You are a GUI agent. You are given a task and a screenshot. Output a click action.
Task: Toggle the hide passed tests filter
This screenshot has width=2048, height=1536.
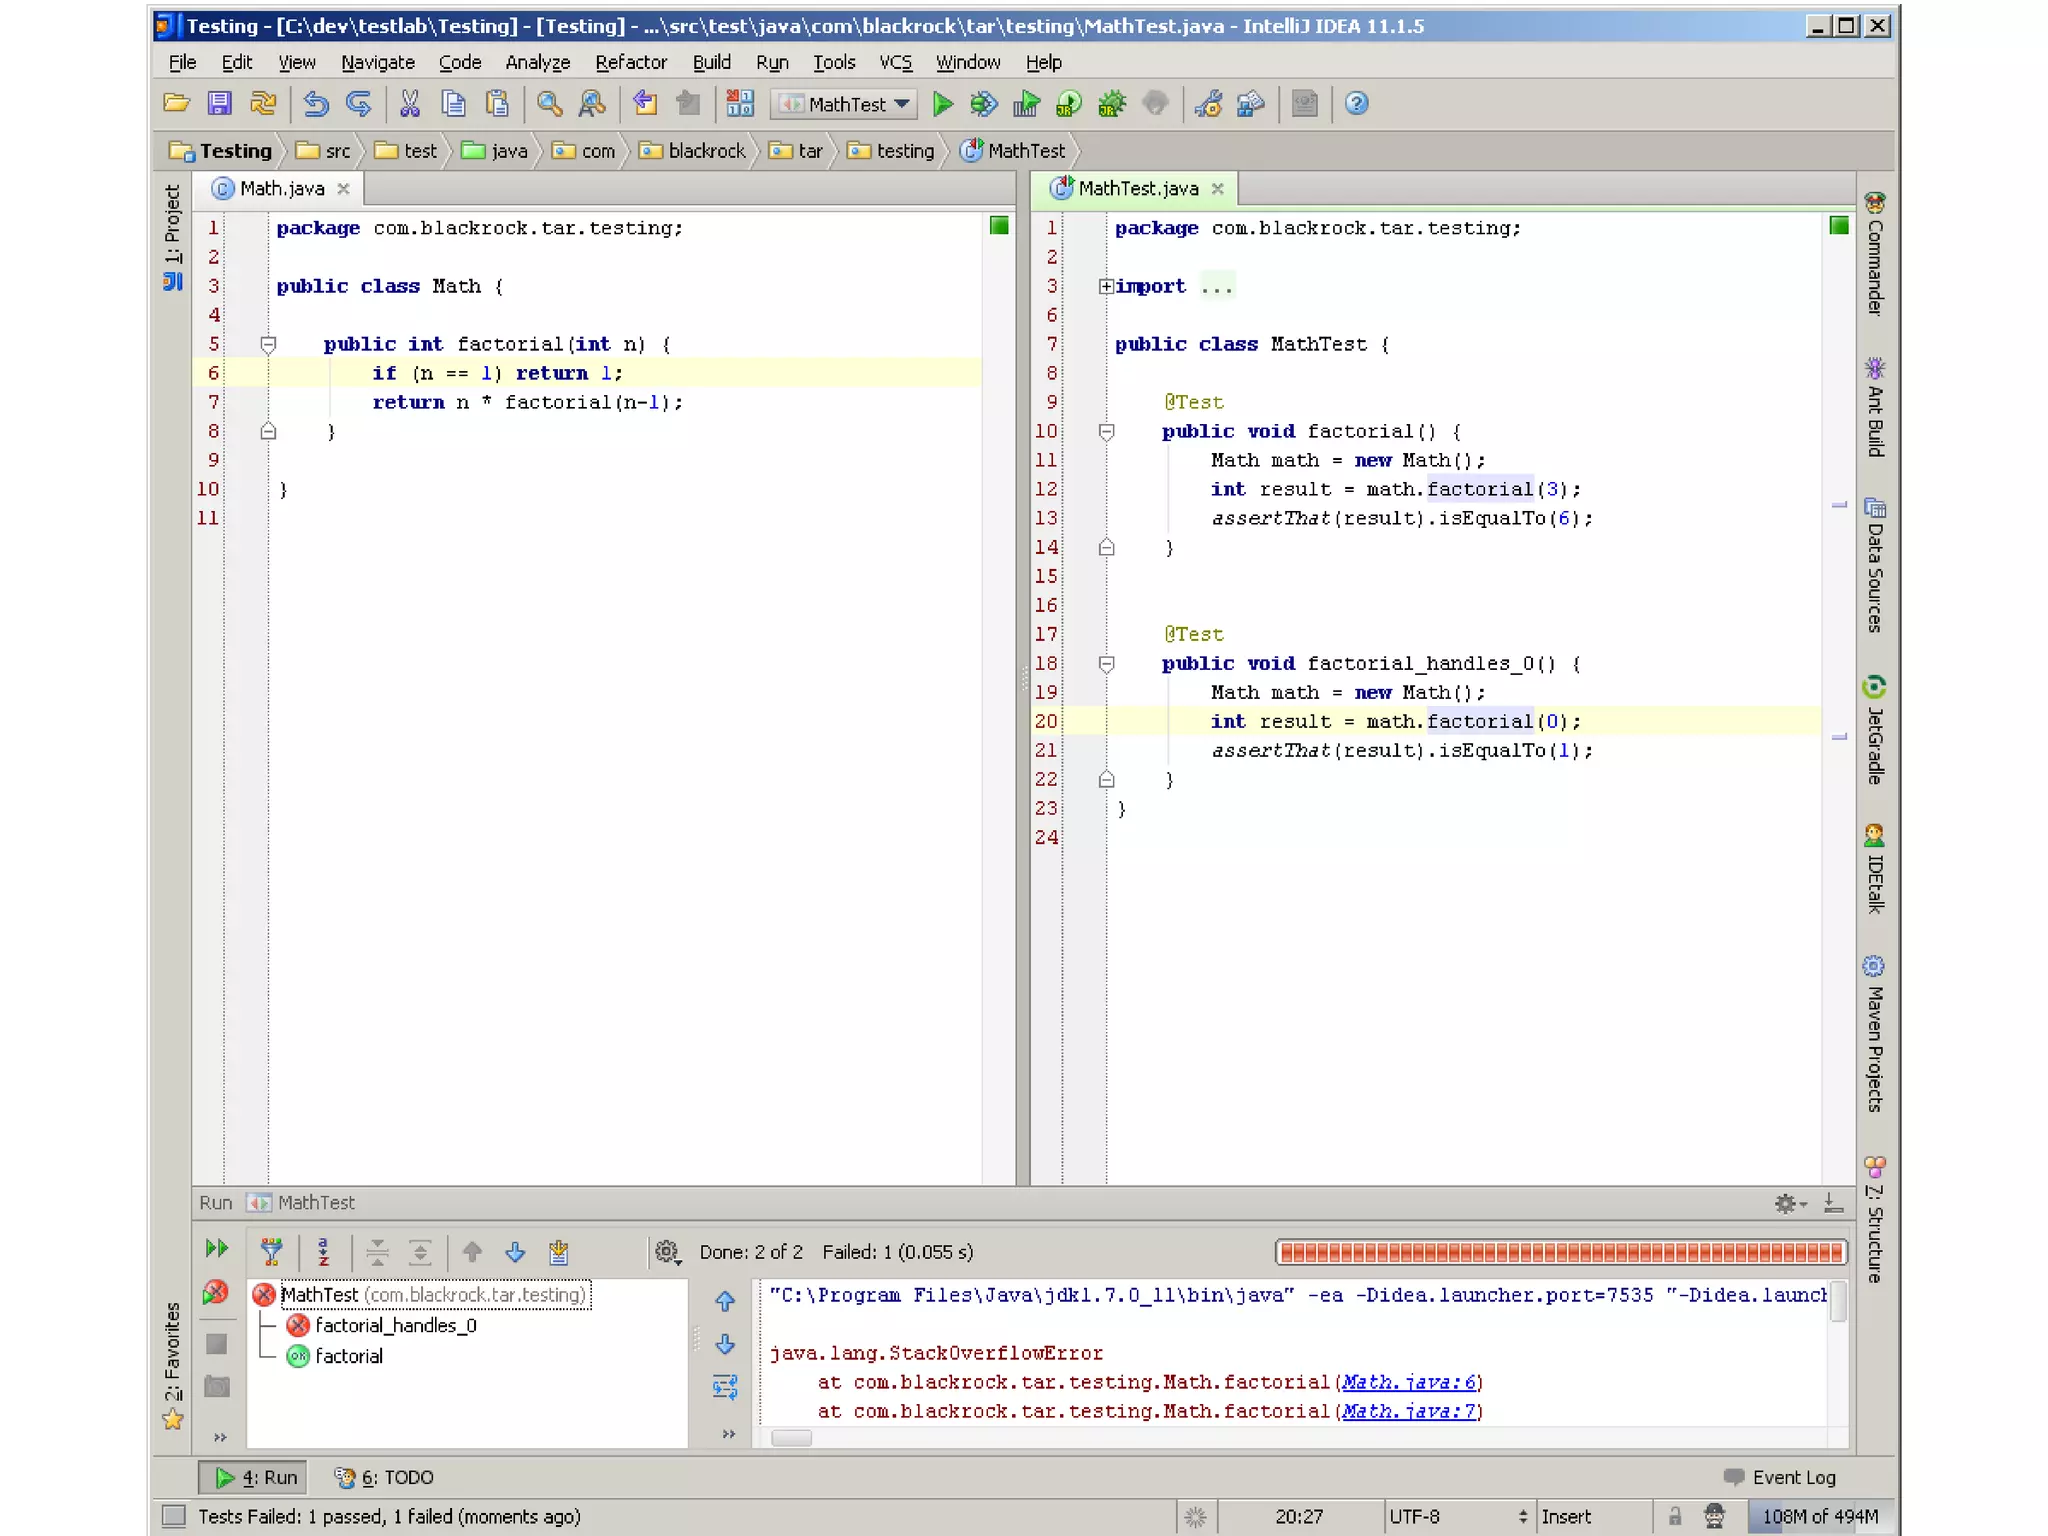click(271, 1251)
